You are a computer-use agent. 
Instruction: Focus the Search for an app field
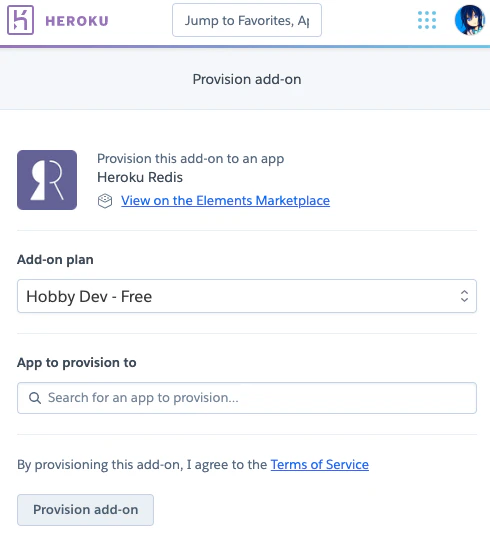click(247, 398)
